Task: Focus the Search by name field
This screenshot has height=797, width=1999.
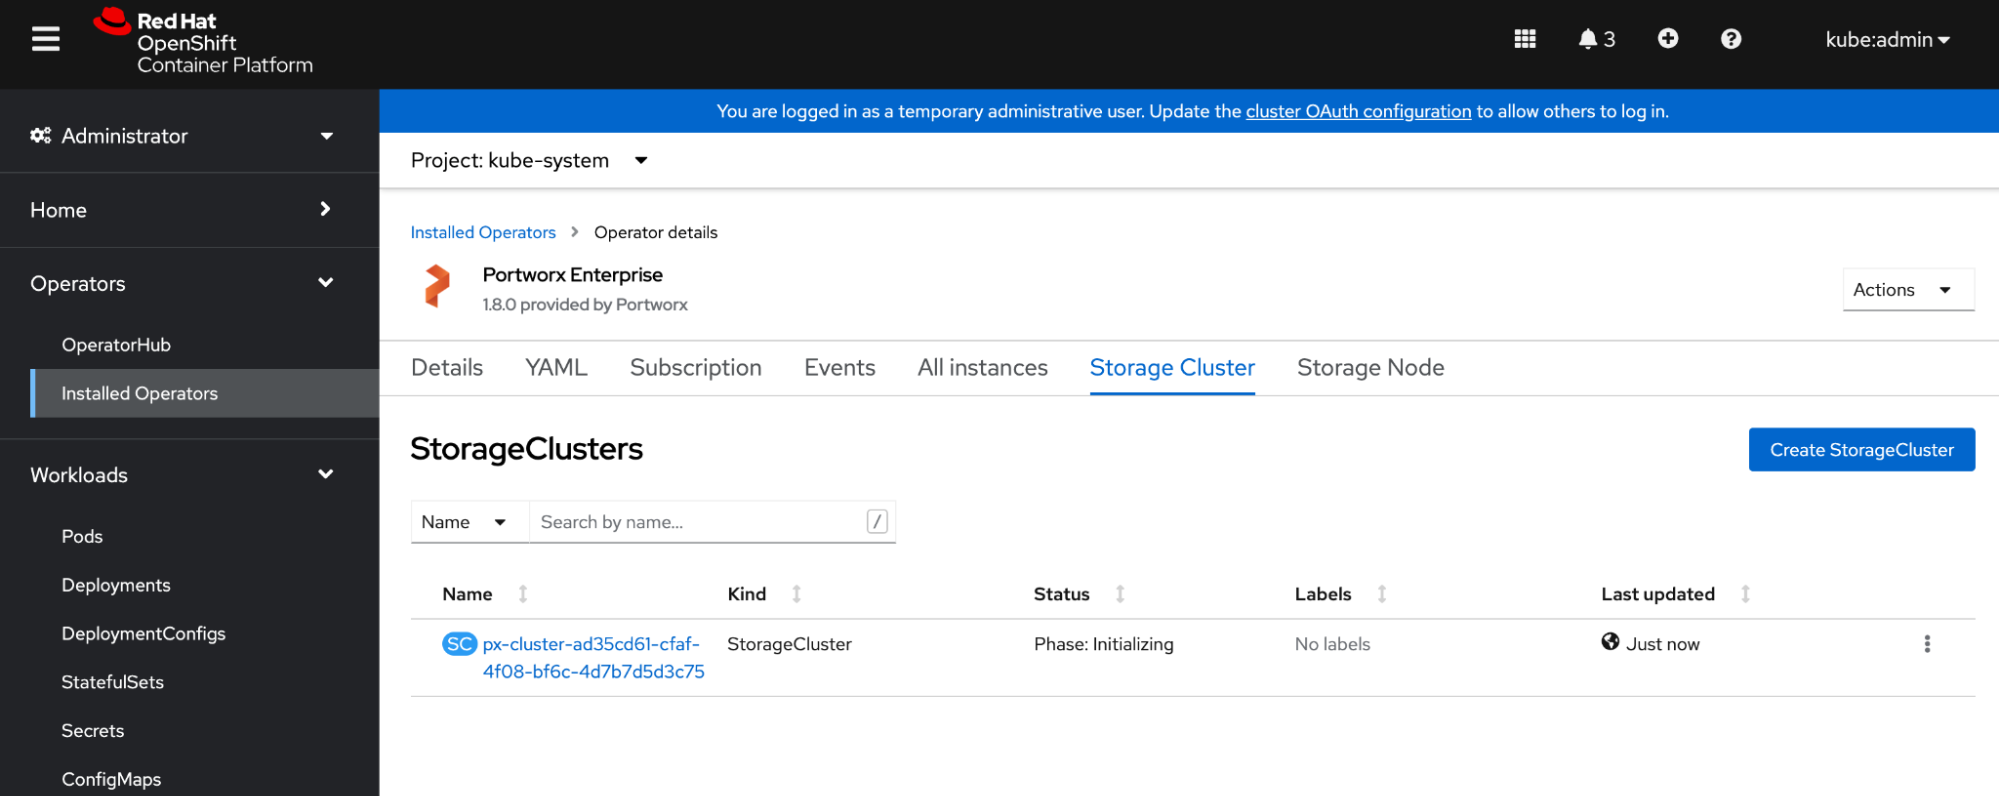Action: pyautogui.click(x=698, y=522)
